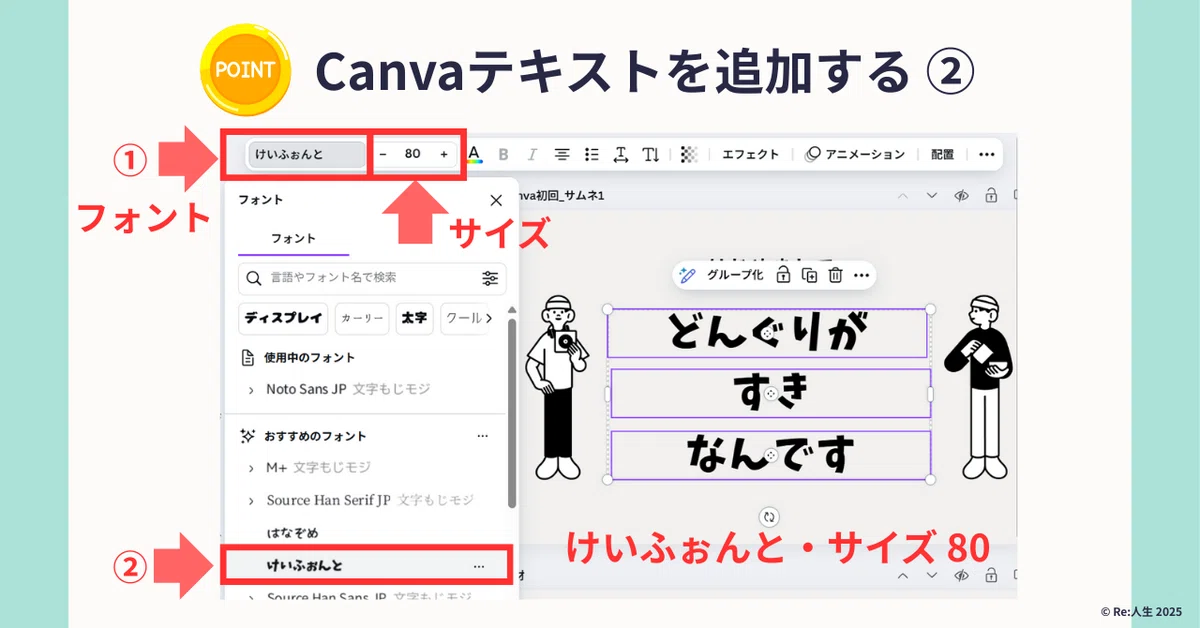The height and width of the screenshot is (628, 1200).
Task: Select the フォント tab in font panel
Action: (x=293, y=239)
